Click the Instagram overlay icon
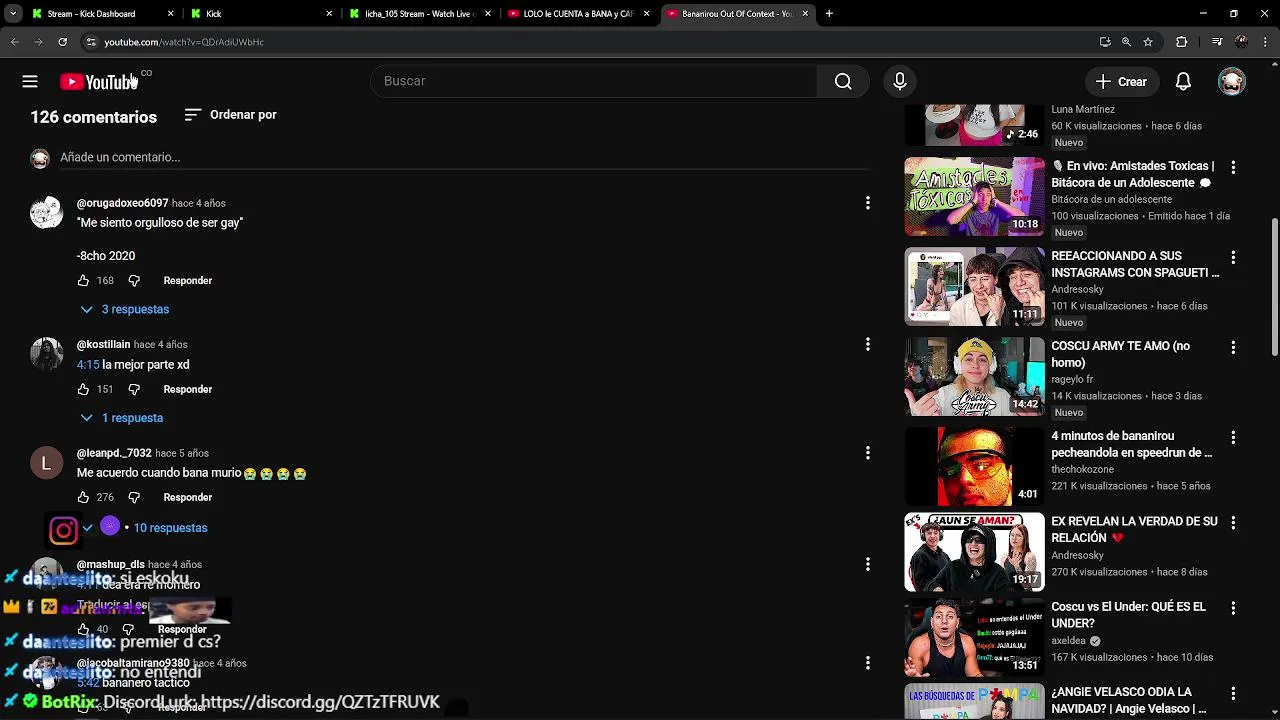Viewport: 1280px width, 720px height. tap(63, 531)
